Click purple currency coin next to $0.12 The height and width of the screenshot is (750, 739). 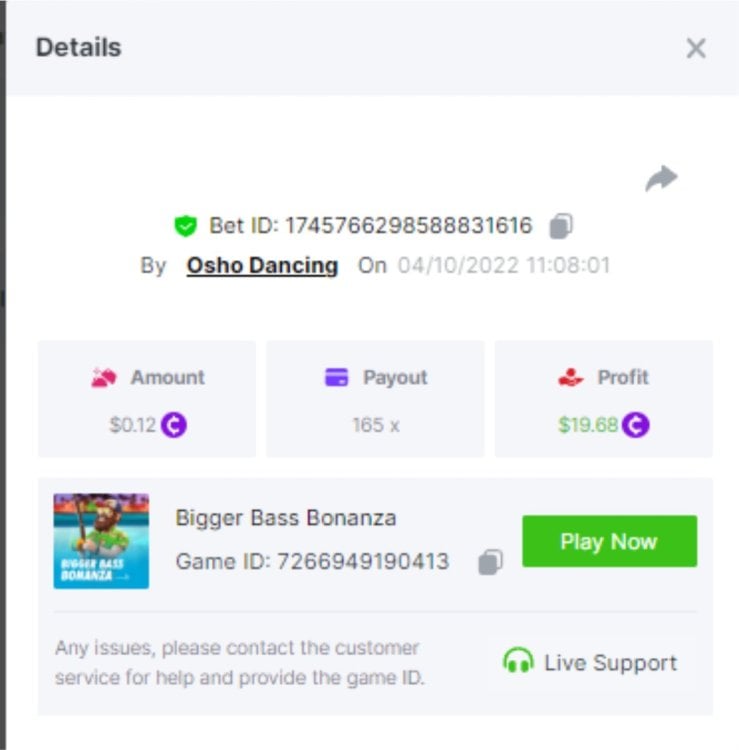pyautogui.click(x=174, y=425)
